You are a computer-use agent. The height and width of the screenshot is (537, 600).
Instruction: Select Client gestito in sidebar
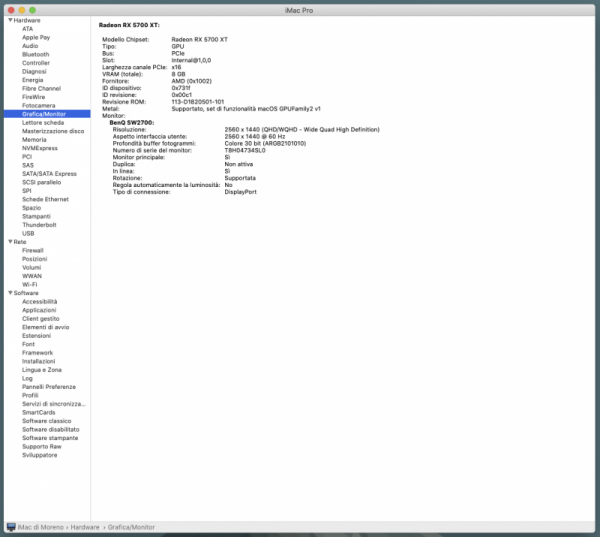pos(41,318)
